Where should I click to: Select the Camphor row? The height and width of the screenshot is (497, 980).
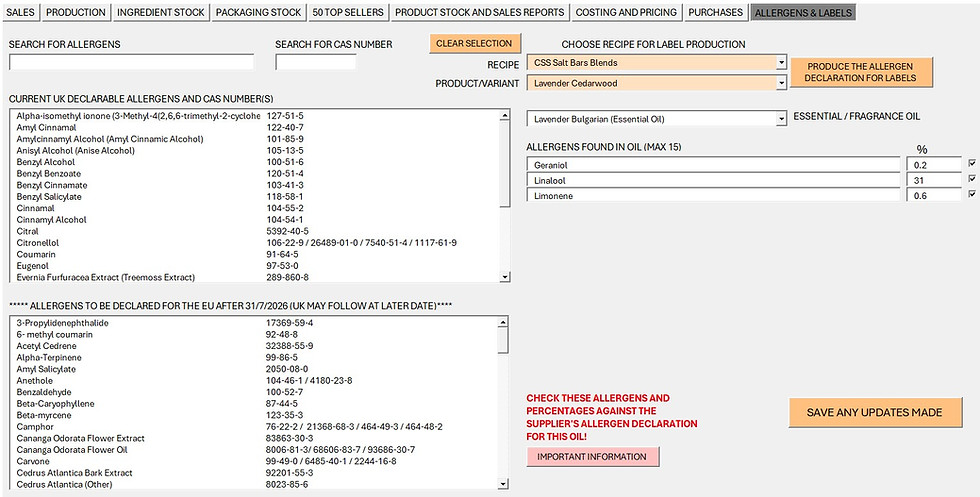pyautogui.click(x=254, y=427)
